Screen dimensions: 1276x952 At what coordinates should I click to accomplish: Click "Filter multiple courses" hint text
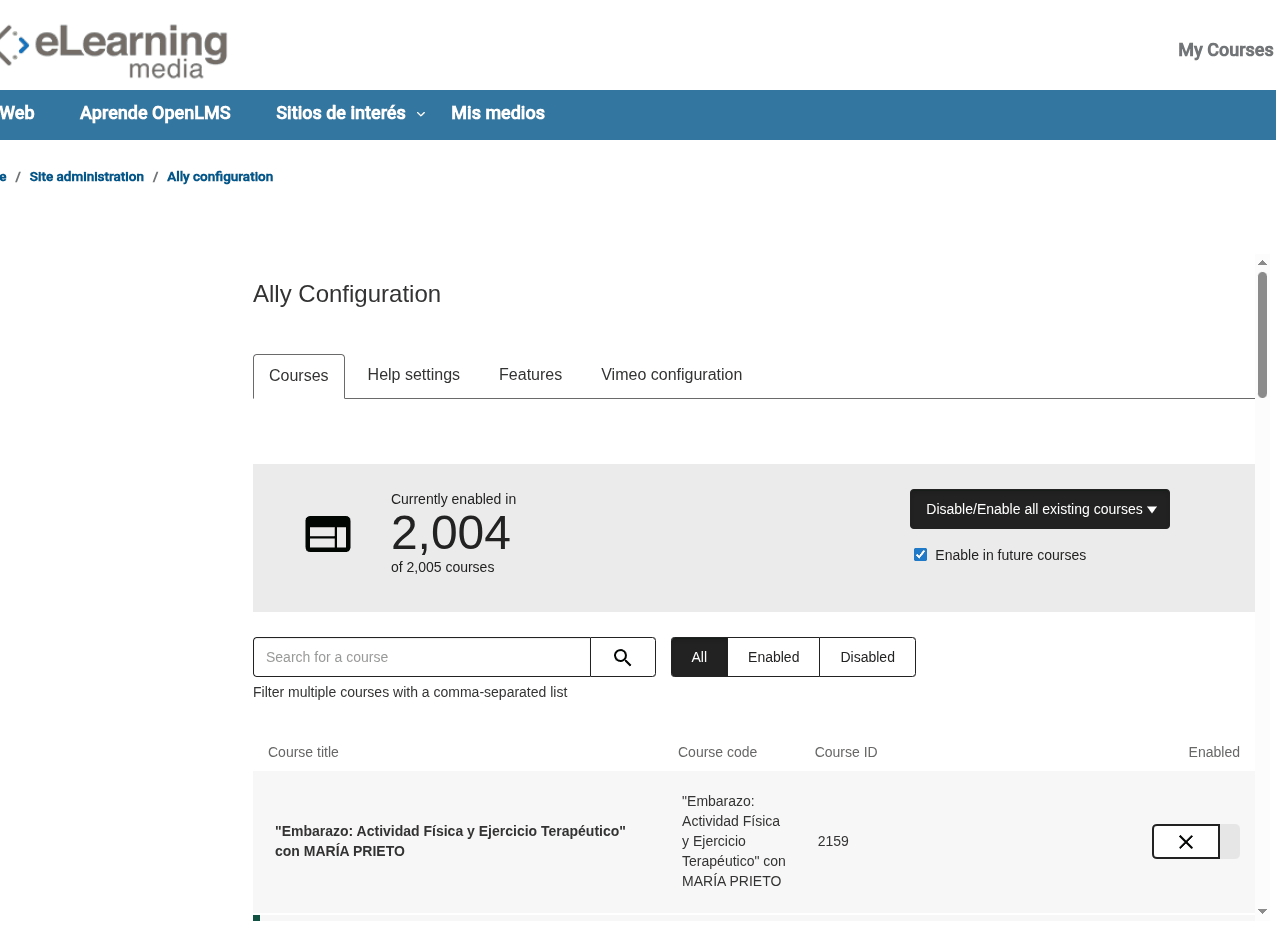pyautogui.click(x=410, y=692)
